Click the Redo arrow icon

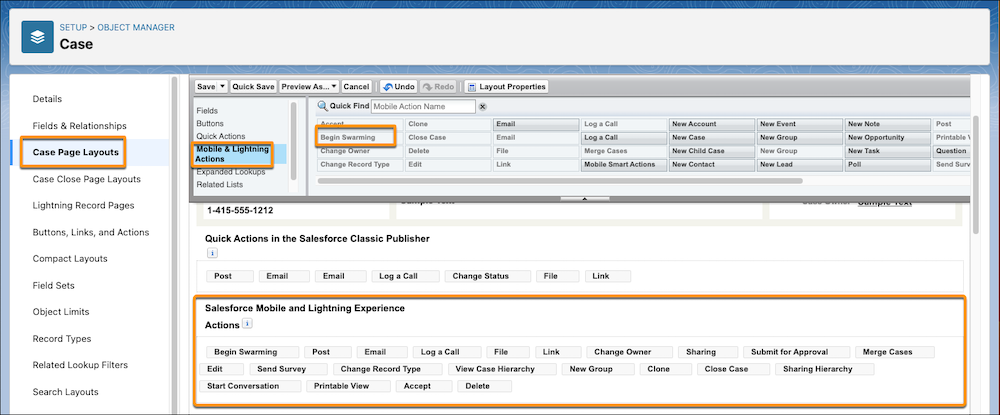click(427, 87)
